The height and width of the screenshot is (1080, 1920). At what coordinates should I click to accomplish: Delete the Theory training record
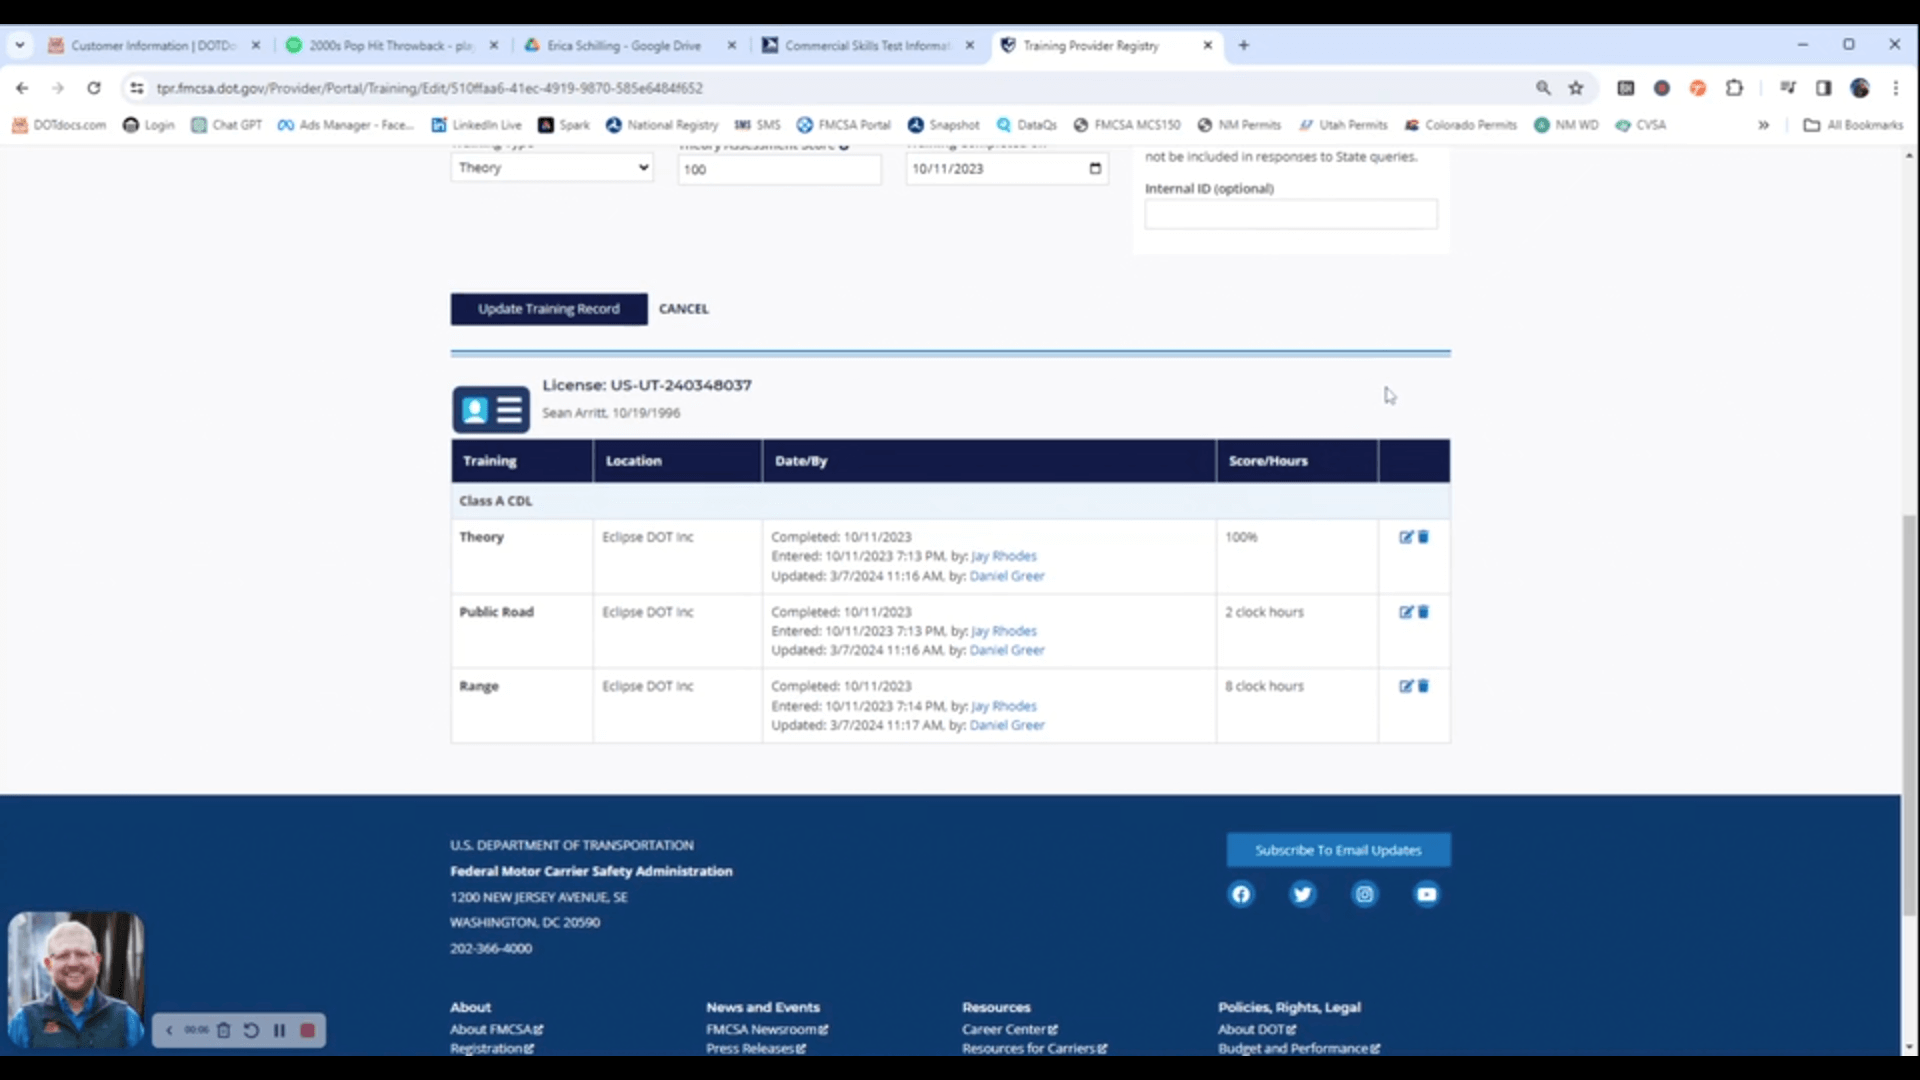click(x=1423, y=537)
